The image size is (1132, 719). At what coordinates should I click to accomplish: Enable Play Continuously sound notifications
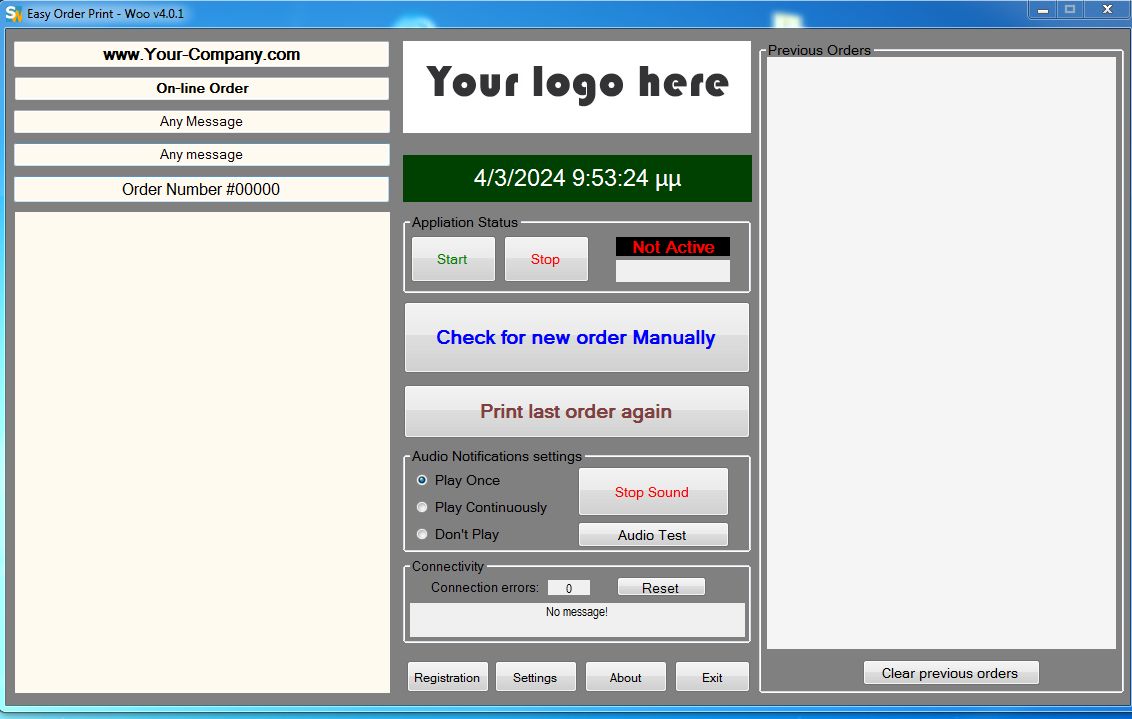[x=422, y=507]
